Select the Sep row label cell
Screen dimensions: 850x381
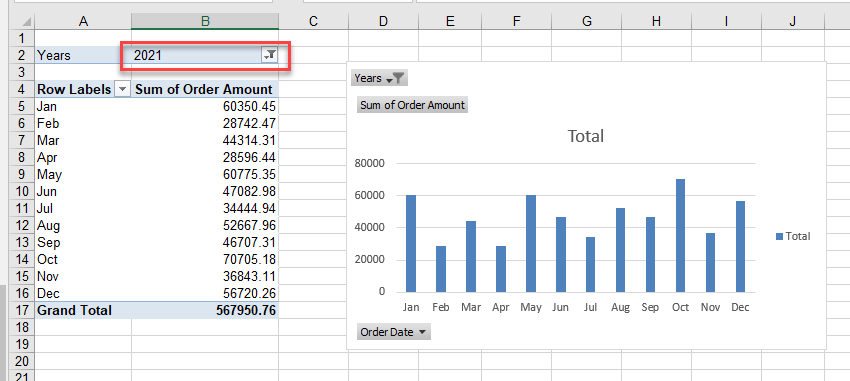[83, 242]
